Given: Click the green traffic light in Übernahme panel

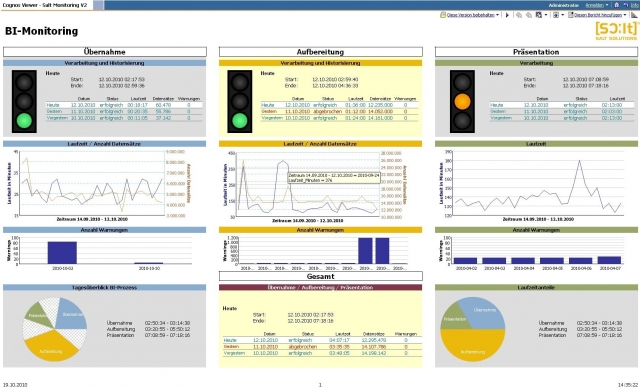Looking at the screenshot, I should click(x=24, y=121).
